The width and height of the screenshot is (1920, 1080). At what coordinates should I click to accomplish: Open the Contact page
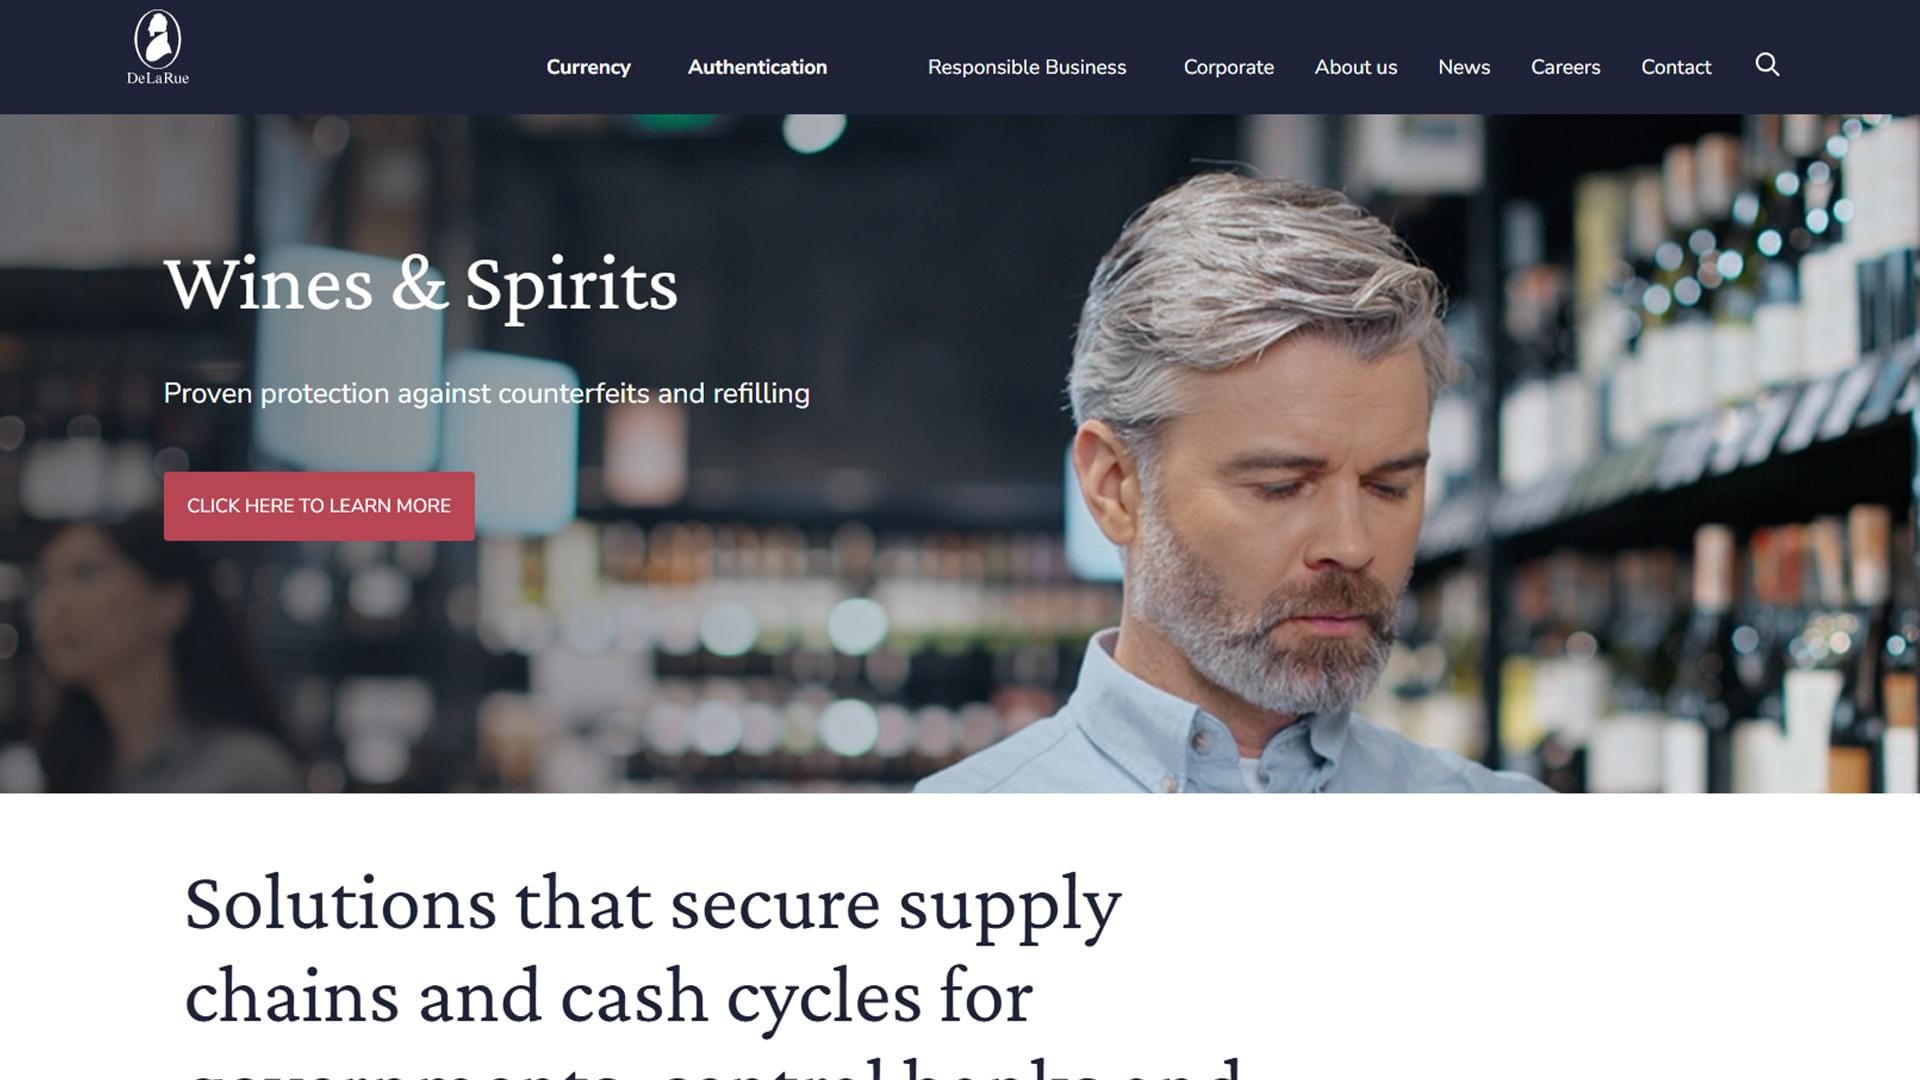(x=1676, y=67)
